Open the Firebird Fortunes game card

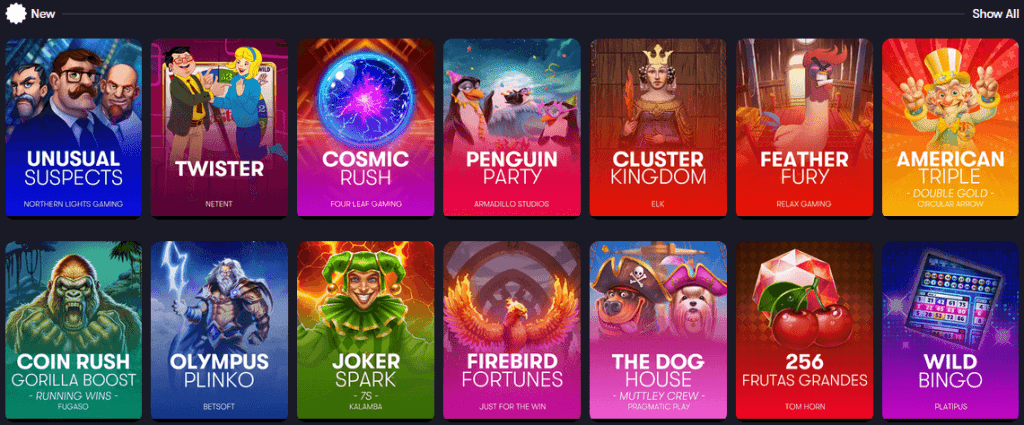(512, 330)
